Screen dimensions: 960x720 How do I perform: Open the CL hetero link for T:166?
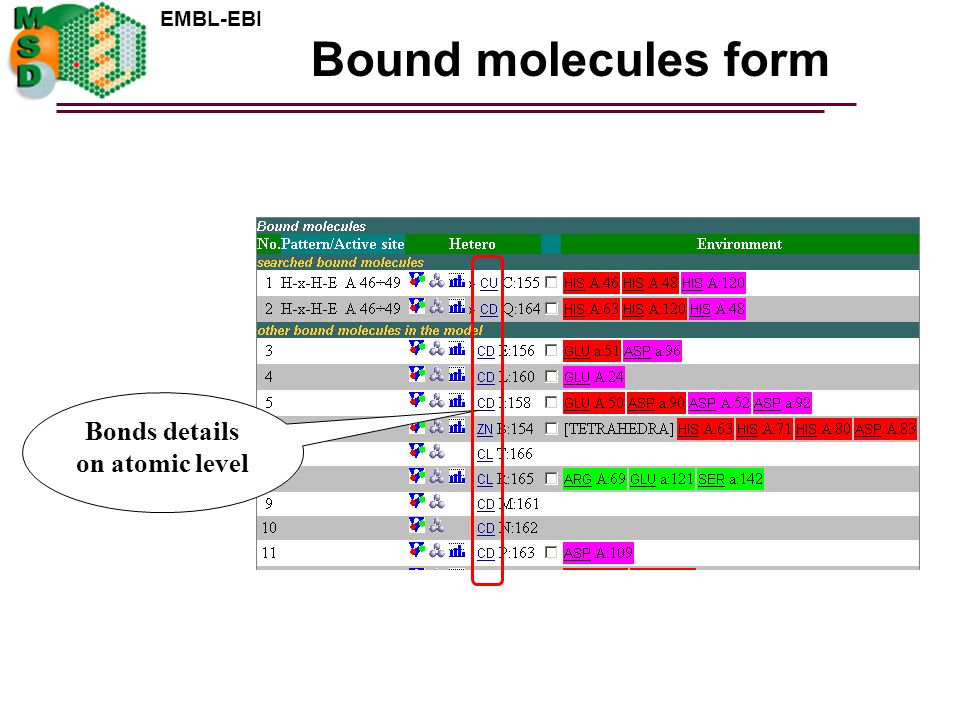485,454
